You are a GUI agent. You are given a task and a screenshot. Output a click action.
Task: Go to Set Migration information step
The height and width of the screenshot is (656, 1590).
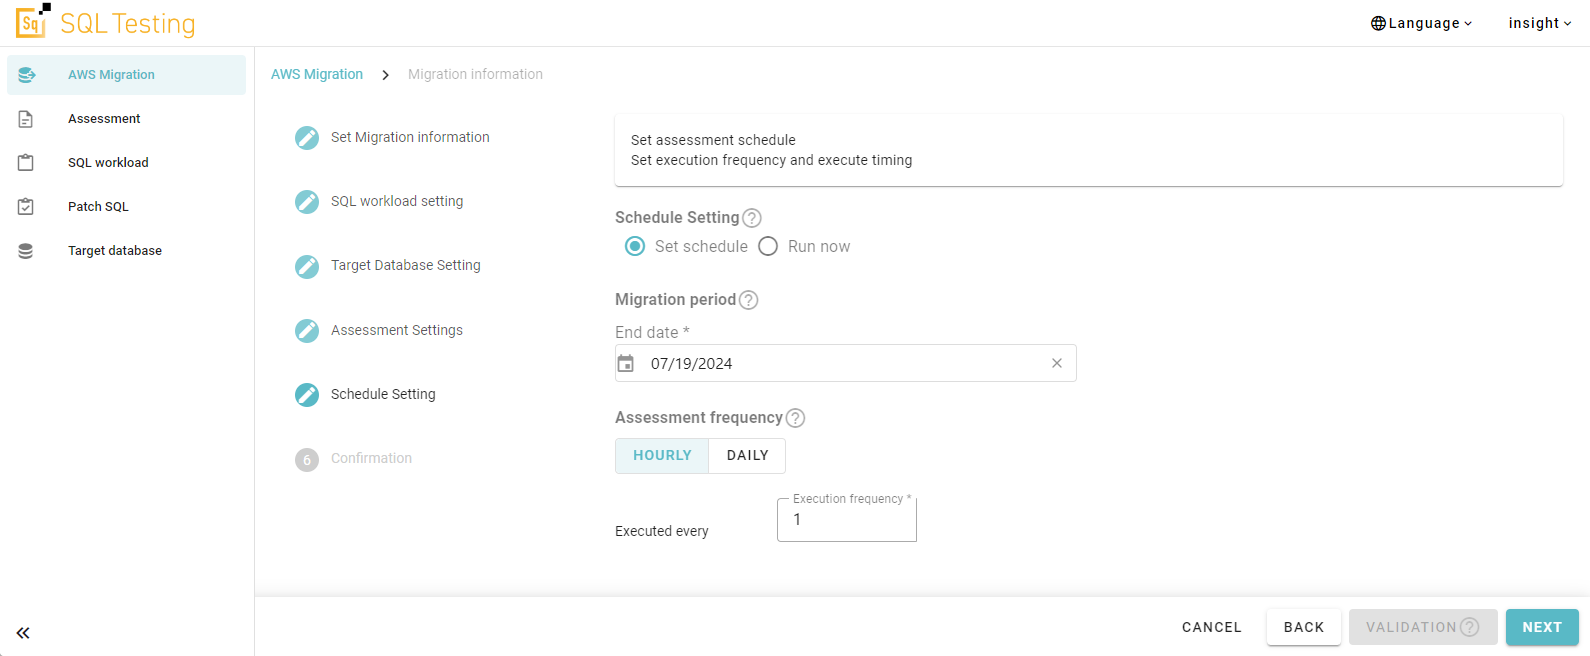(x=410, y=138)
